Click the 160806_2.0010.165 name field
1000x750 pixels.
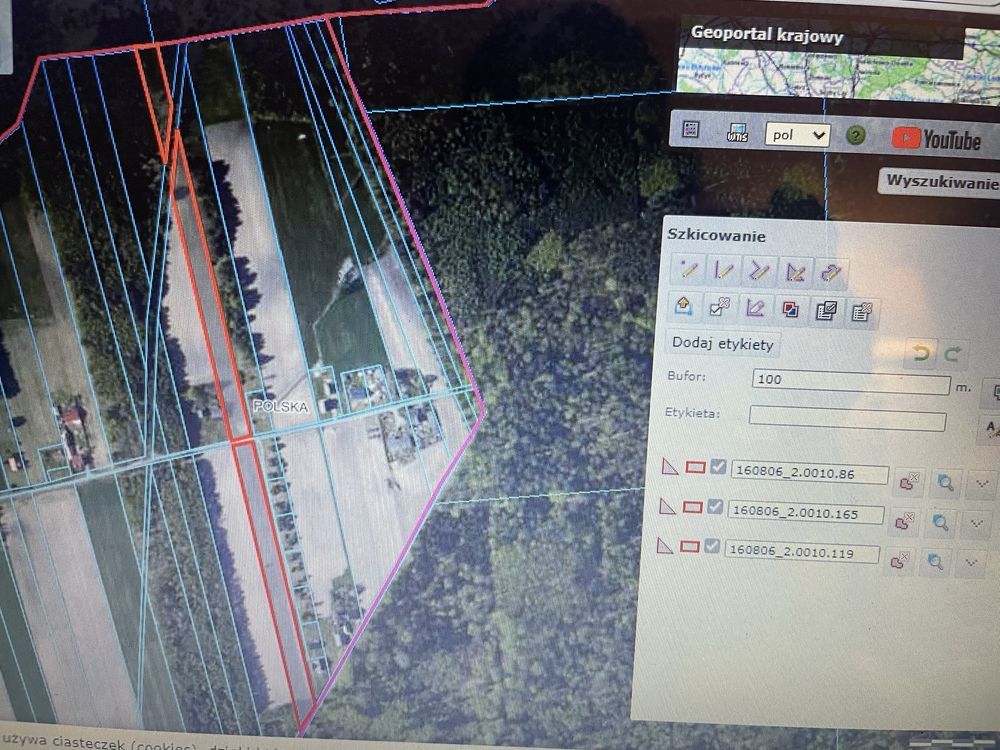pyautogui.click(x=805, y=512)
